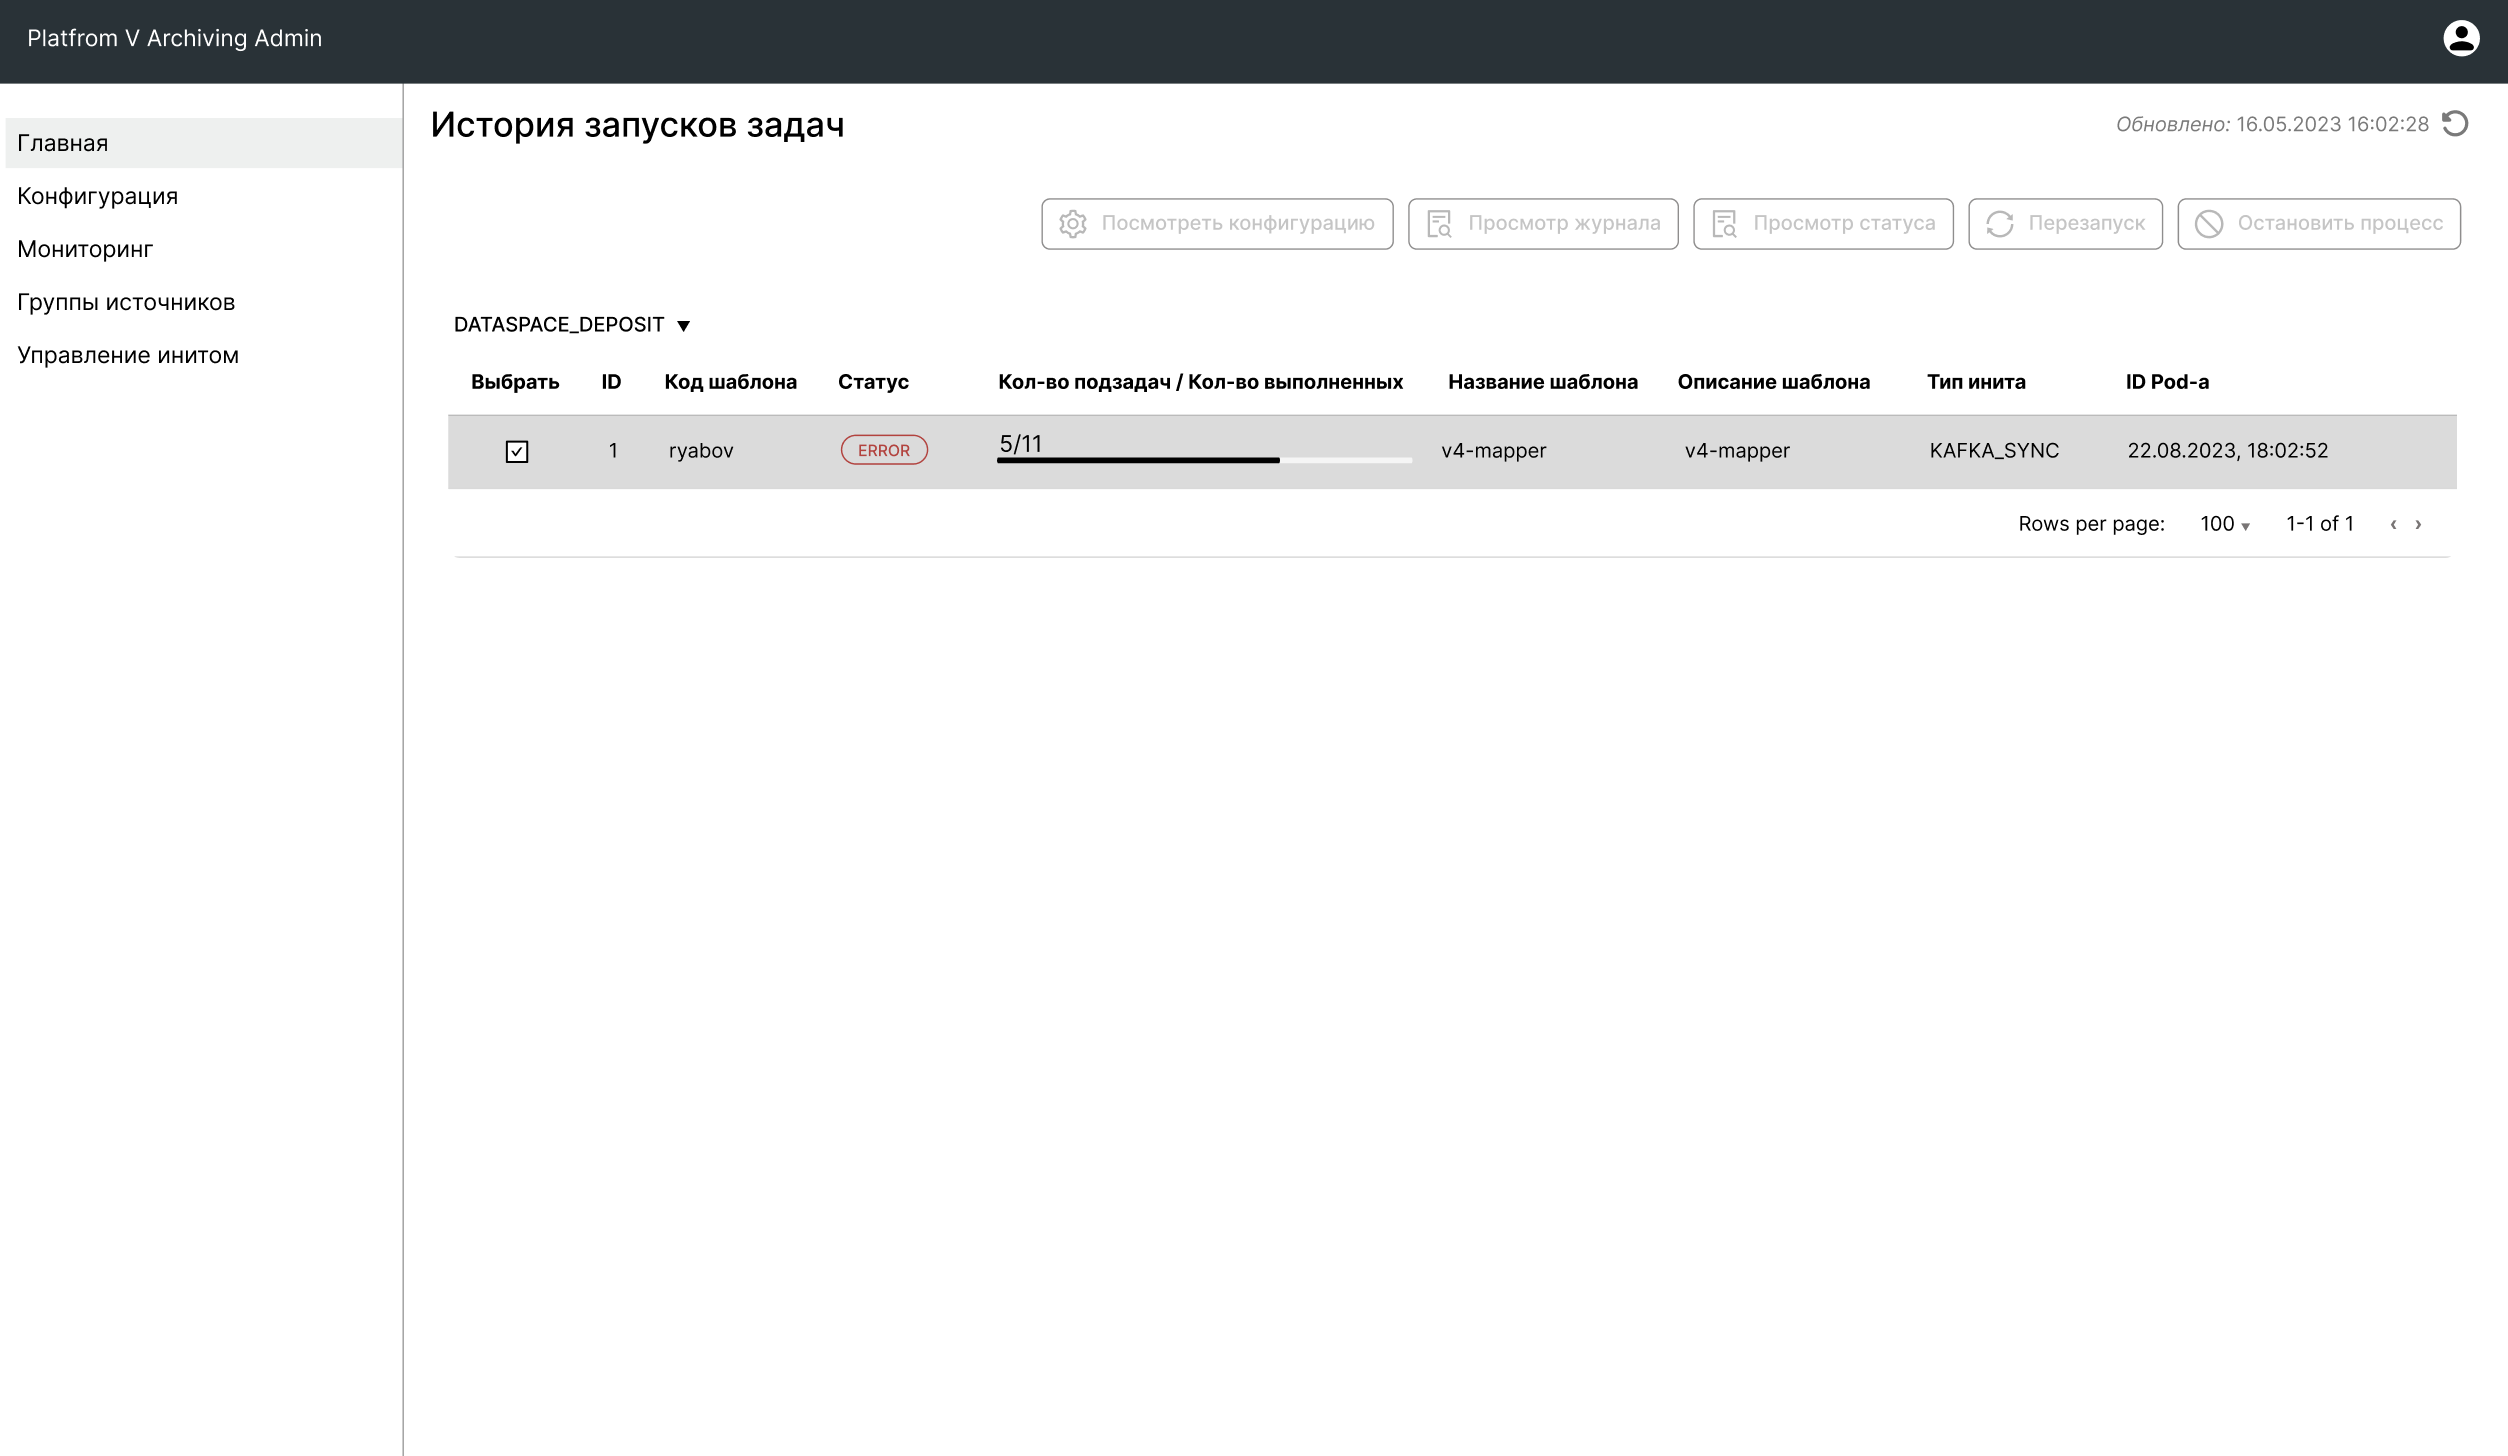Go to next page arrow
The image size is (2508, 1456).
2418,524
